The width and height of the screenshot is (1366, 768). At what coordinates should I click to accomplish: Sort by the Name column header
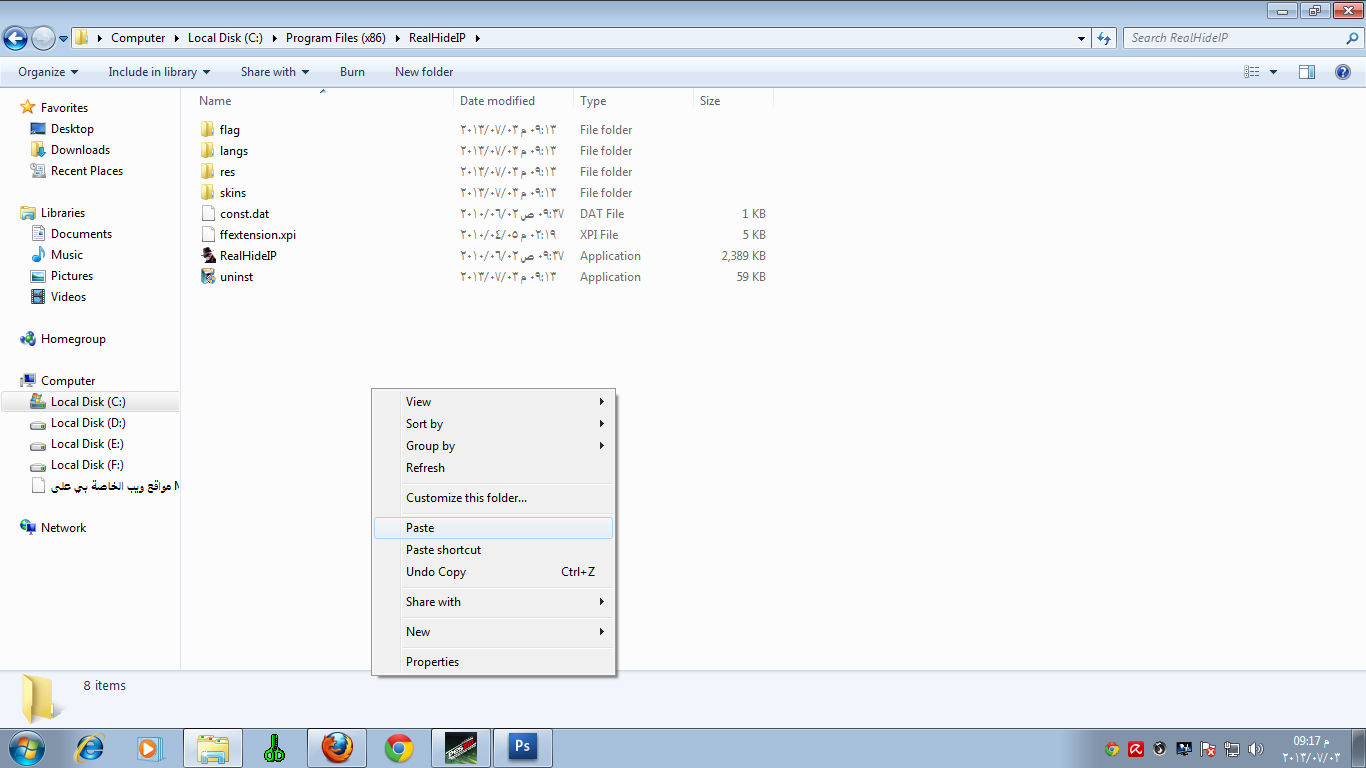[215, 101]
